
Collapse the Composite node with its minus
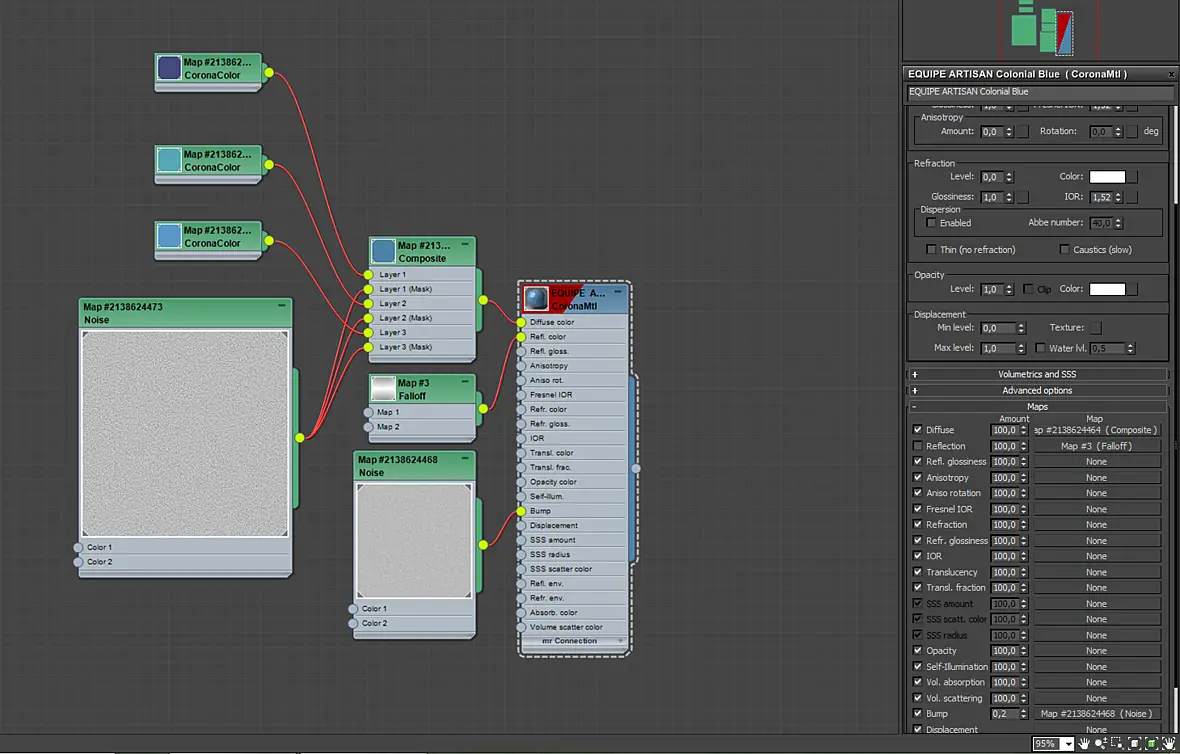[465, 245]
